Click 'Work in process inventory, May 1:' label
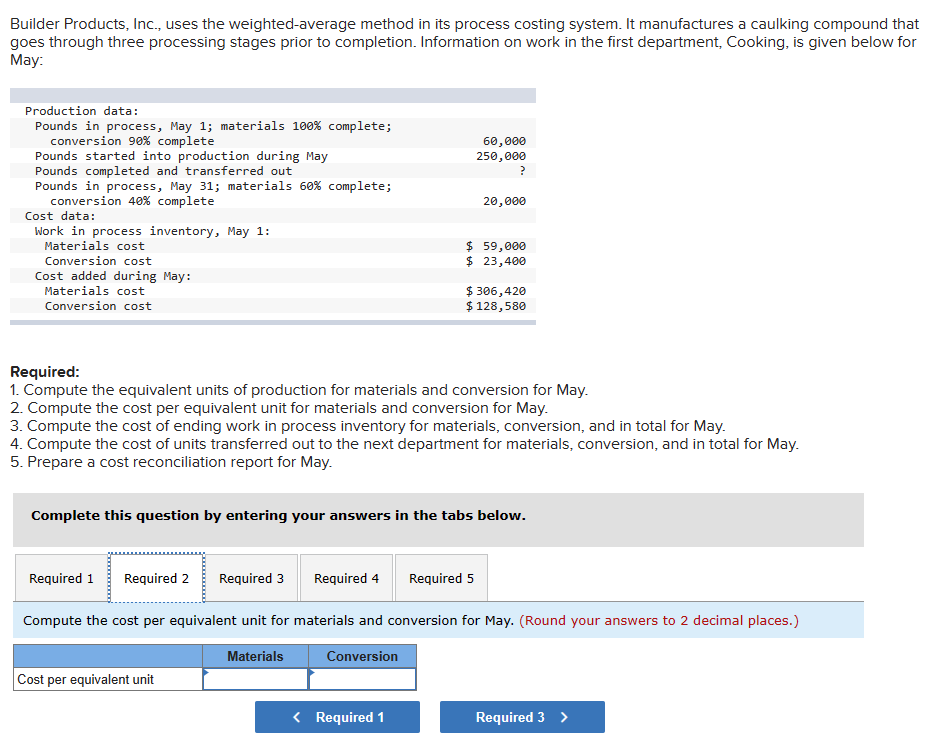 point(153,231)
